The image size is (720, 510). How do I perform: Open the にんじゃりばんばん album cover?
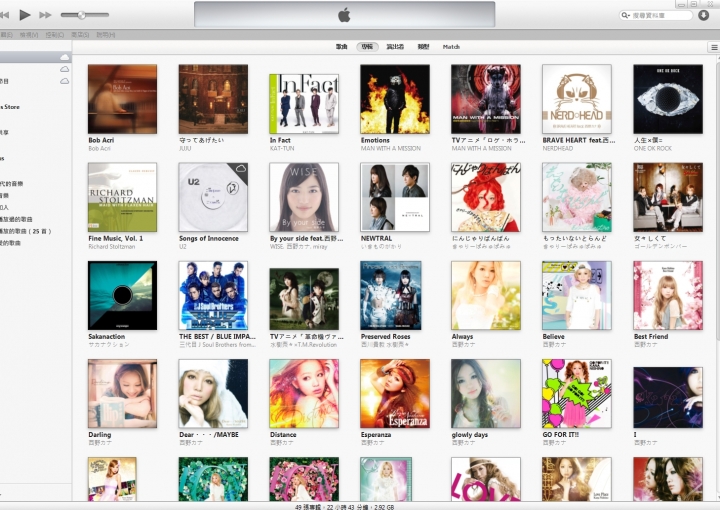tap(486, 197)
